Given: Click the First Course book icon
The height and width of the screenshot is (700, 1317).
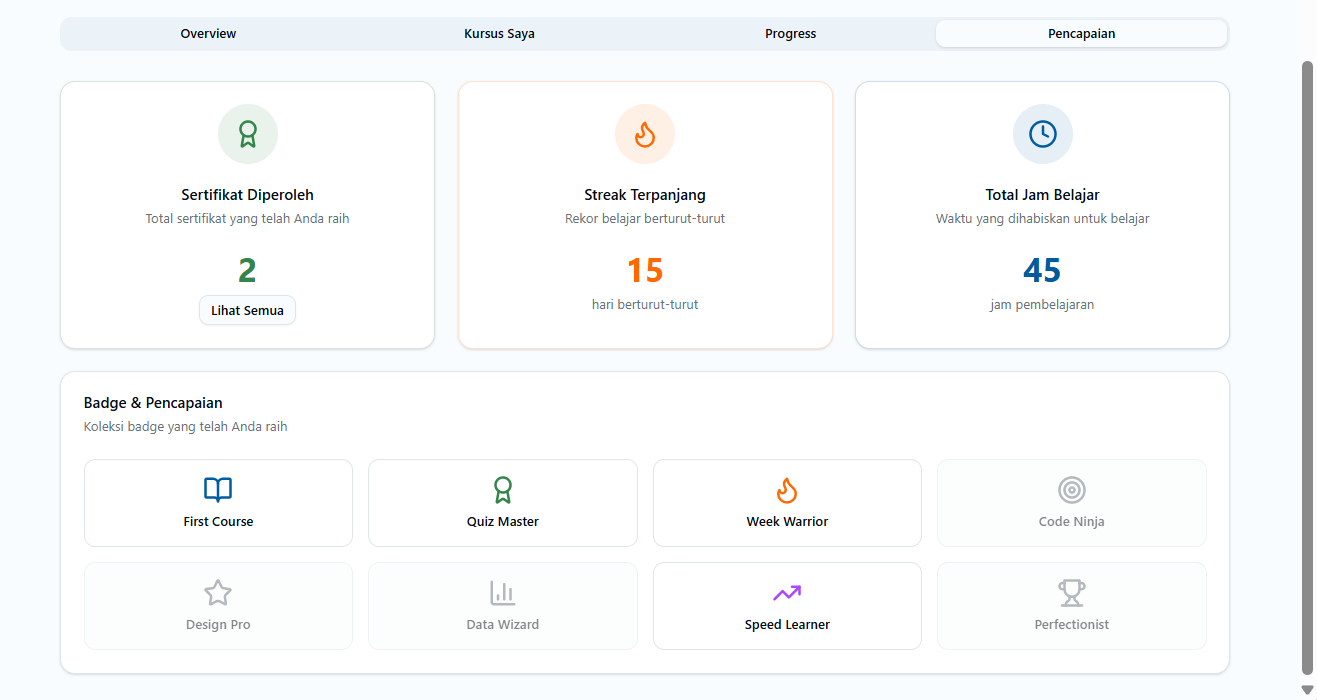Looking at the screenshot, I should (x=218, y=490).
